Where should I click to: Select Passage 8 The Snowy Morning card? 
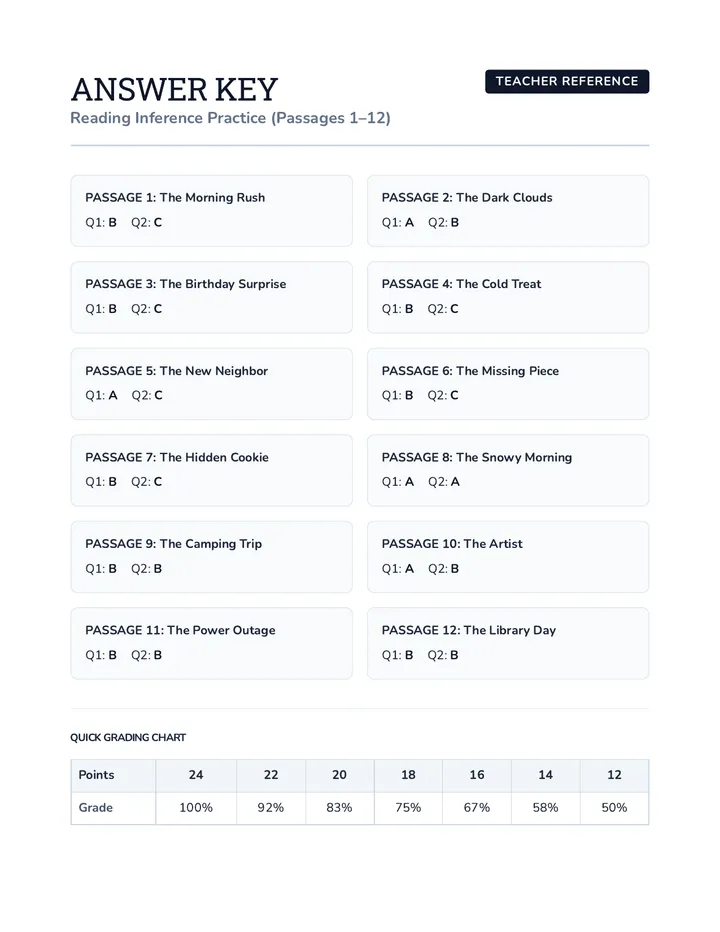click(x=508, y=470)
